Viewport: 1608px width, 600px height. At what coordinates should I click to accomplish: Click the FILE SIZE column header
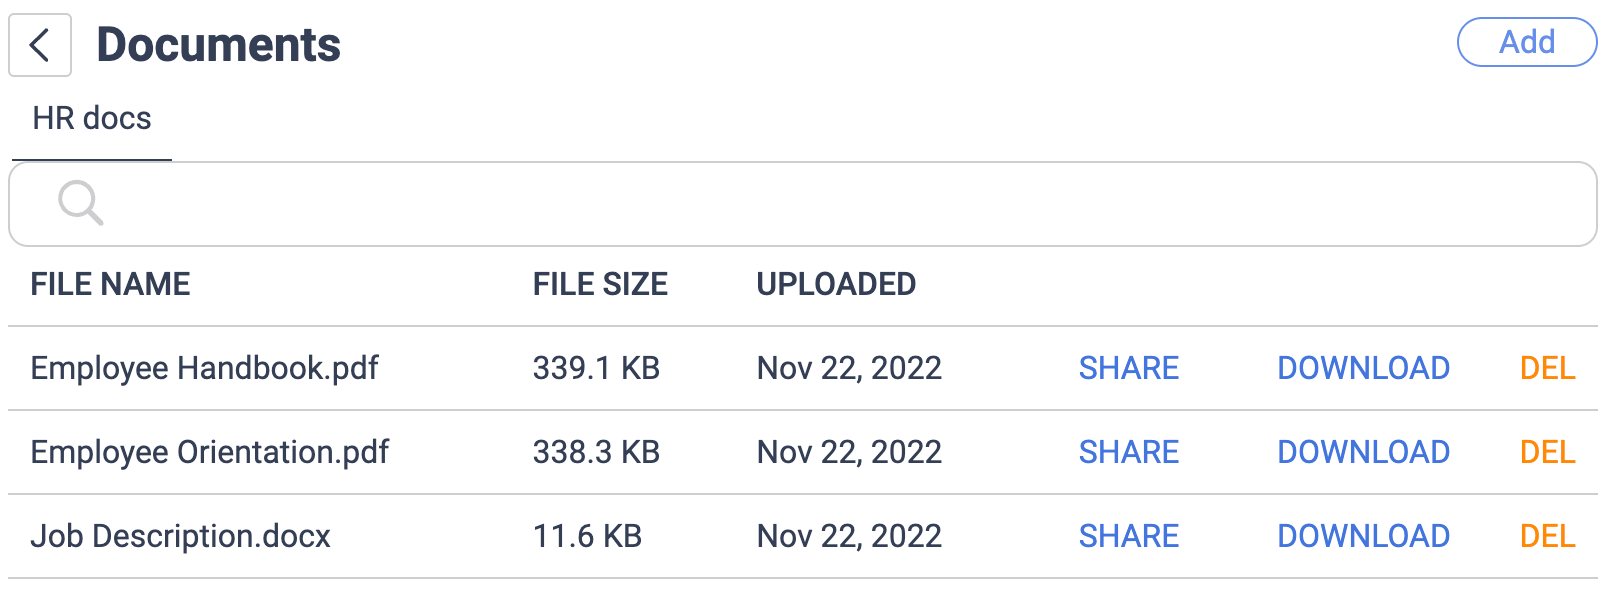[600, 284]
